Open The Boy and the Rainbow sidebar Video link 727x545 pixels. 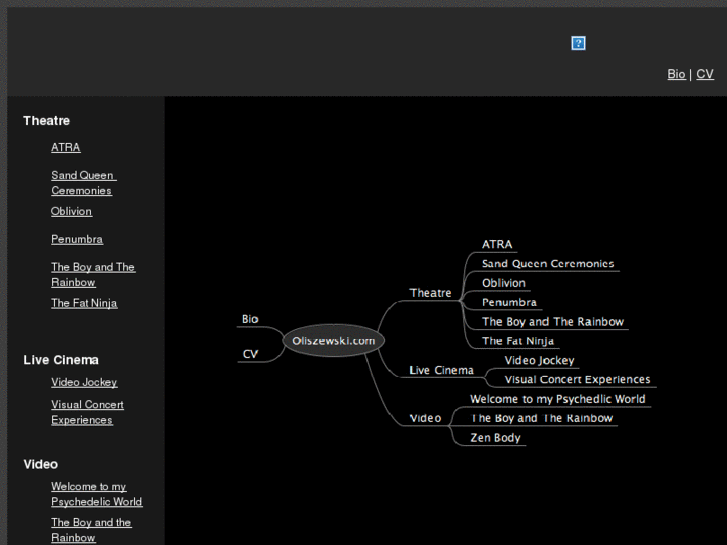tap(91, 530)
